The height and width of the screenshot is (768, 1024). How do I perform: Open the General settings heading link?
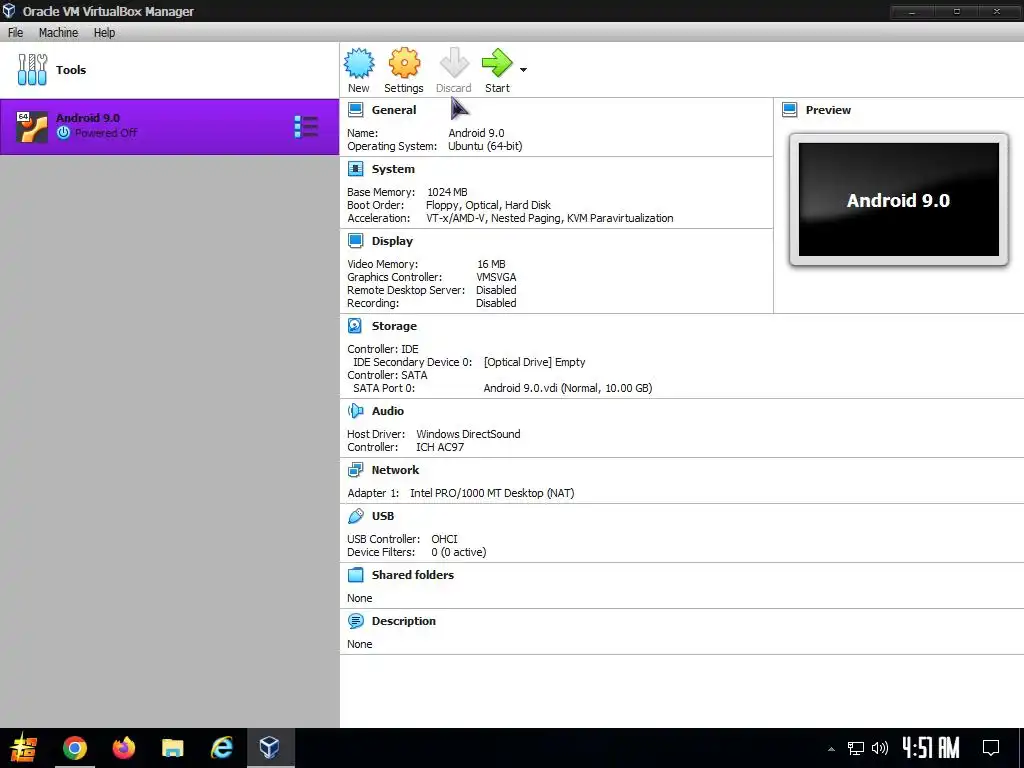tap(394, 110)
